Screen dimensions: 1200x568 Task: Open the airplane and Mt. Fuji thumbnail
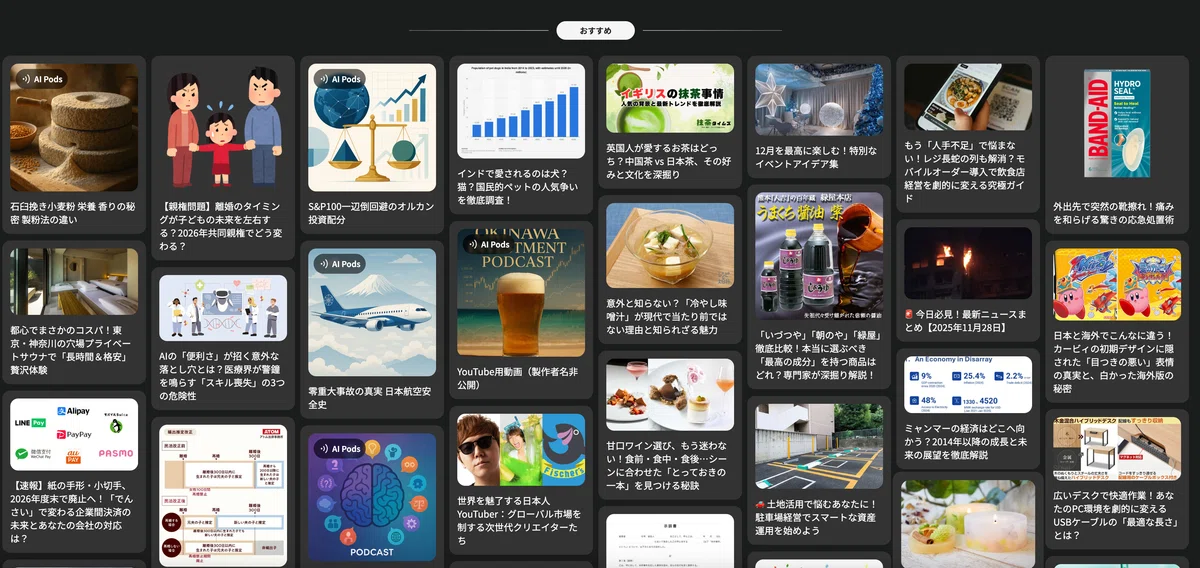point(372,312)
